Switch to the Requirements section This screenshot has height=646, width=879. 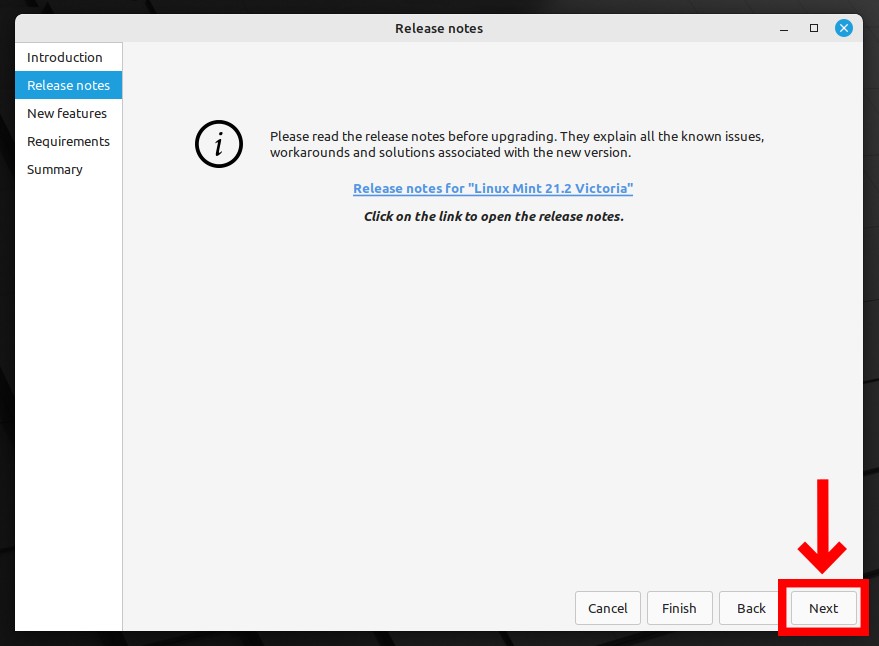[68, 141]
